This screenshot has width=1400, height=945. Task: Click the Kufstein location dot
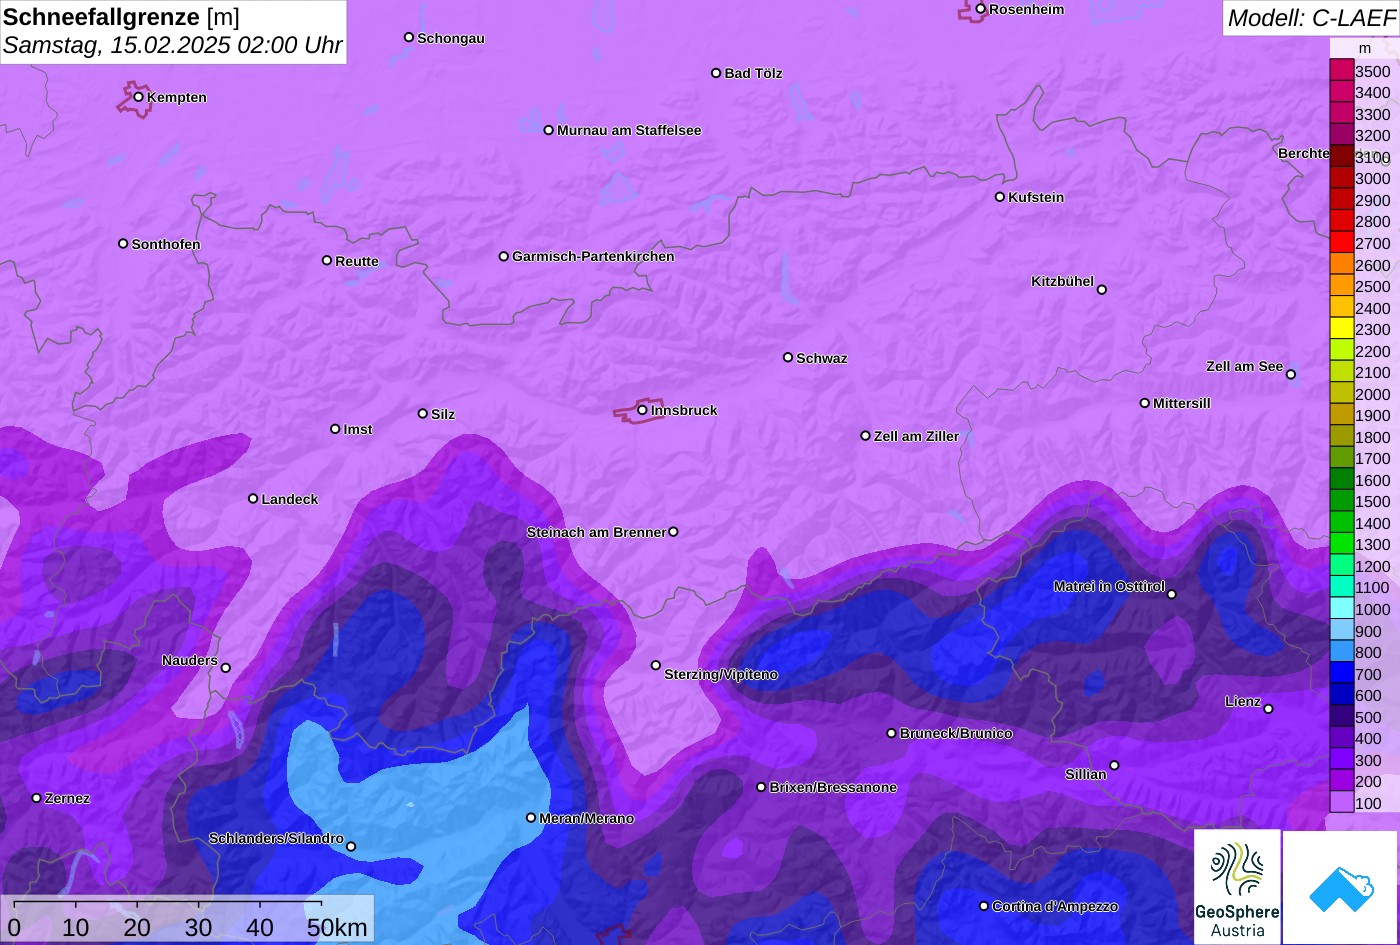[1000, 197]
